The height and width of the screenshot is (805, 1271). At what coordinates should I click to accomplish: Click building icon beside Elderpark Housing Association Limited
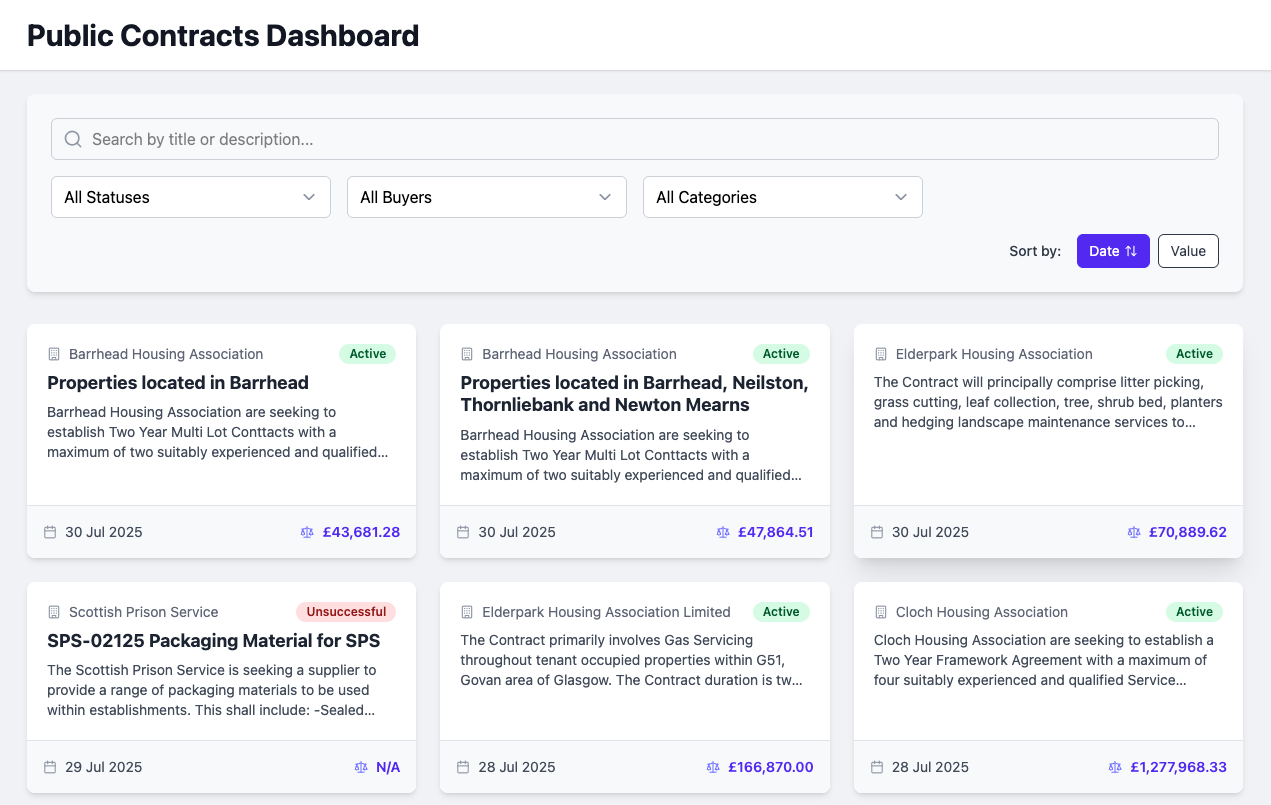tap(467, 612)
